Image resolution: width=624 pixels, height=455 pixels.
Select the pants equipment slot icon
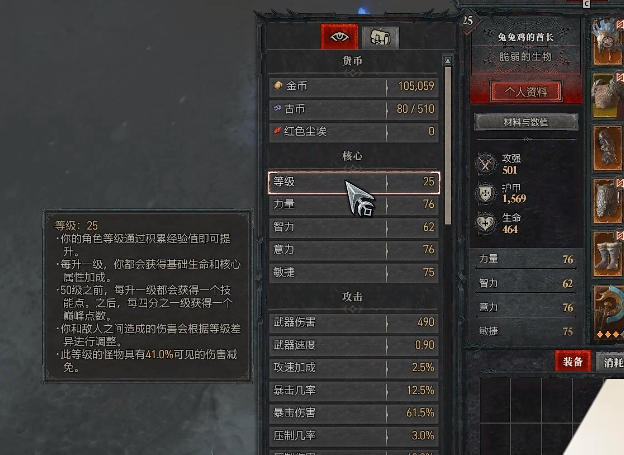click(607, 201)
